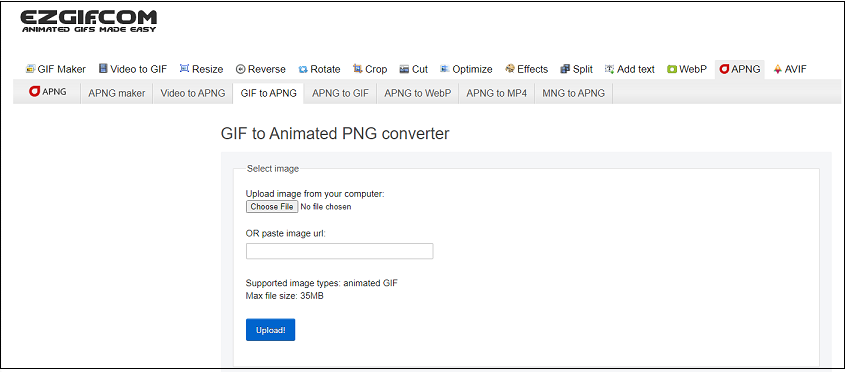This screenshot has height=372, width=848.
Task: Open the Resize menu label
Action: point(208,69)
